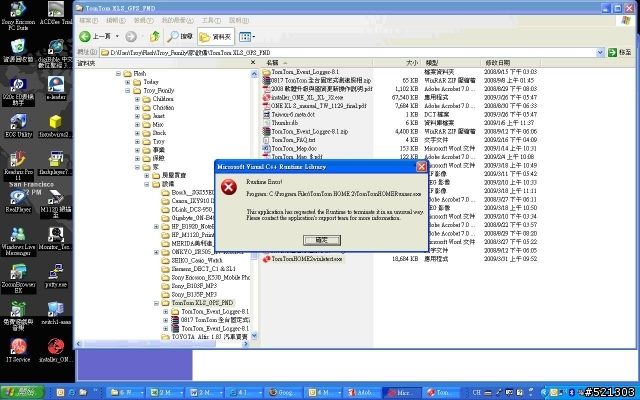Select the RealPlayer desktop icon
This screenshot has height=400, width=640.
pyautogui.click(x=18, y=201)
